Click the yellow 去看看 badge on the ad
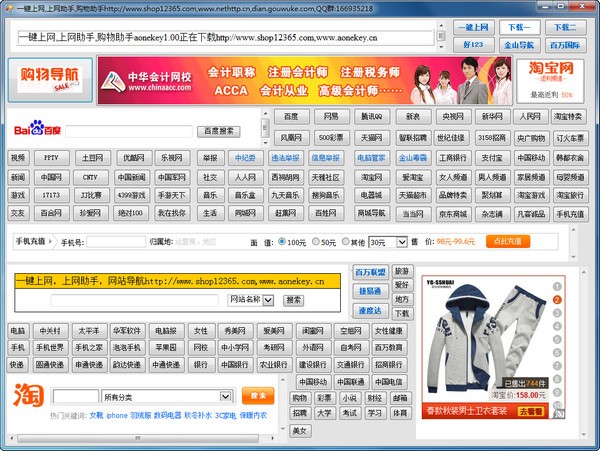Screen dimensions: 600x451 (530, 411)
